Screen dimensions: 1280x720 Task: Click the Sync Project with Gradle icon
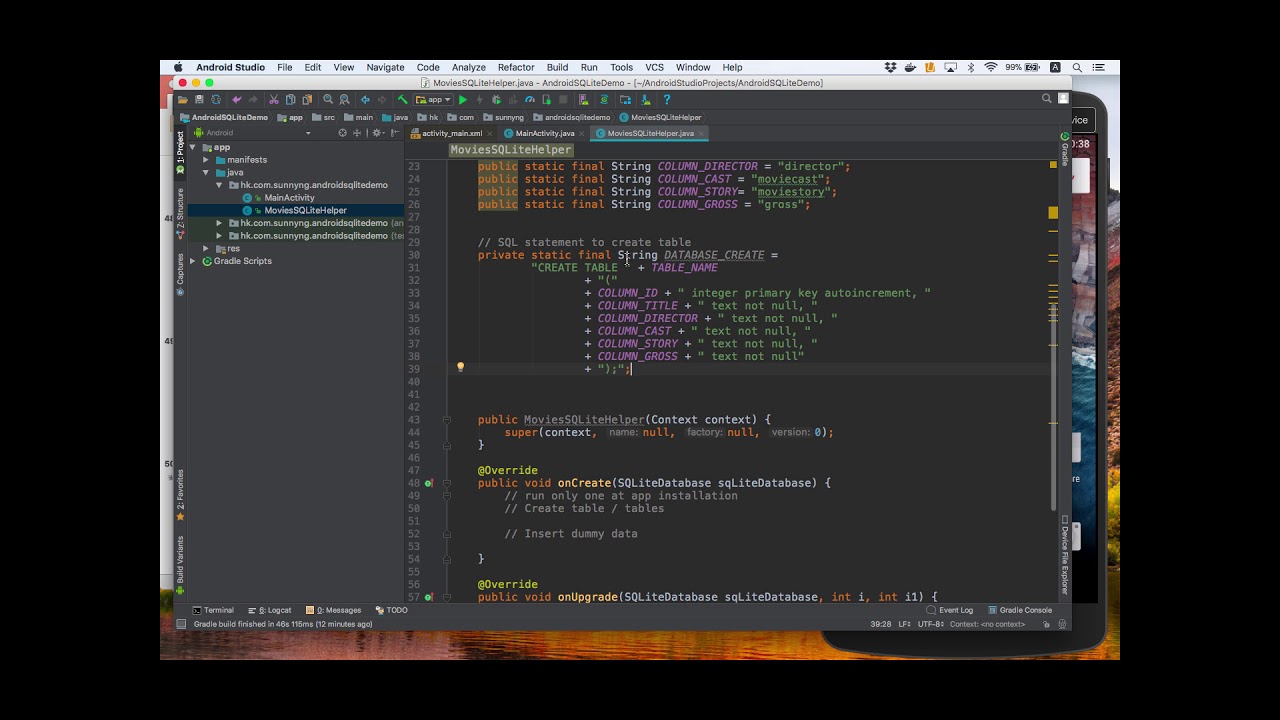point(604,100)
